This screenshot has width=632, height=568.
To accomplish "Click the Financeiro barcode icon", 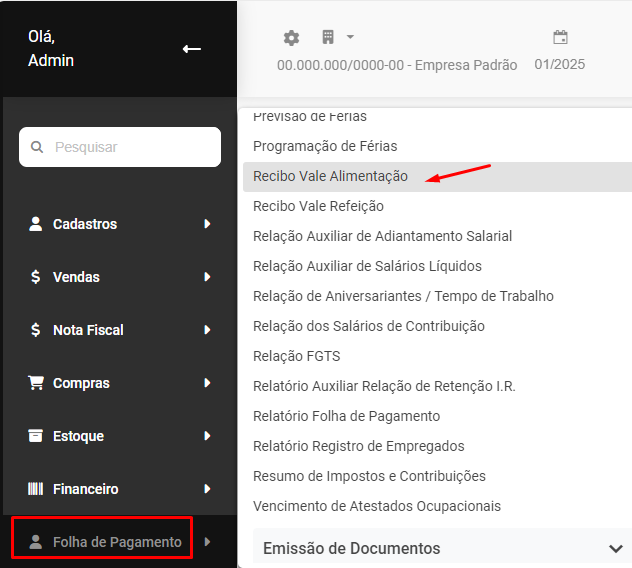I will pos(35,489).
